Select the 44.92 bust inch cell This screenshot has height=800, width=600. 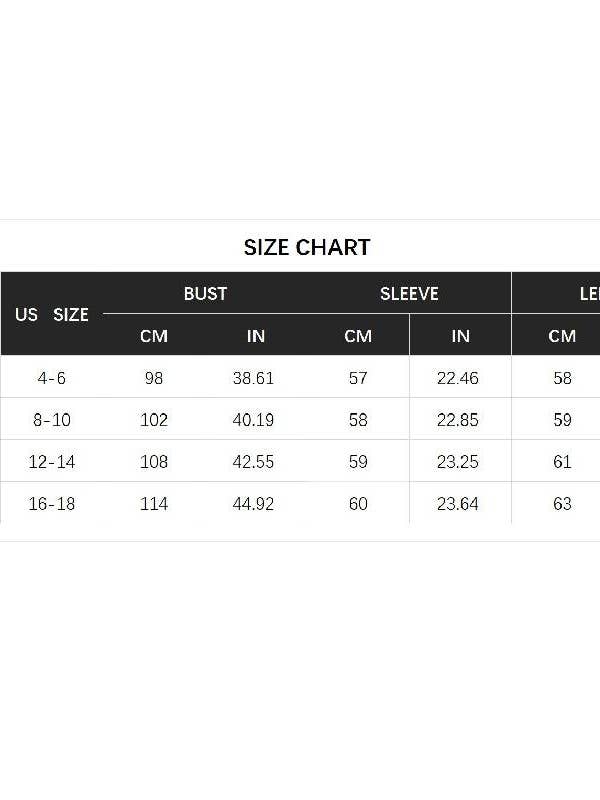point(254,504)
